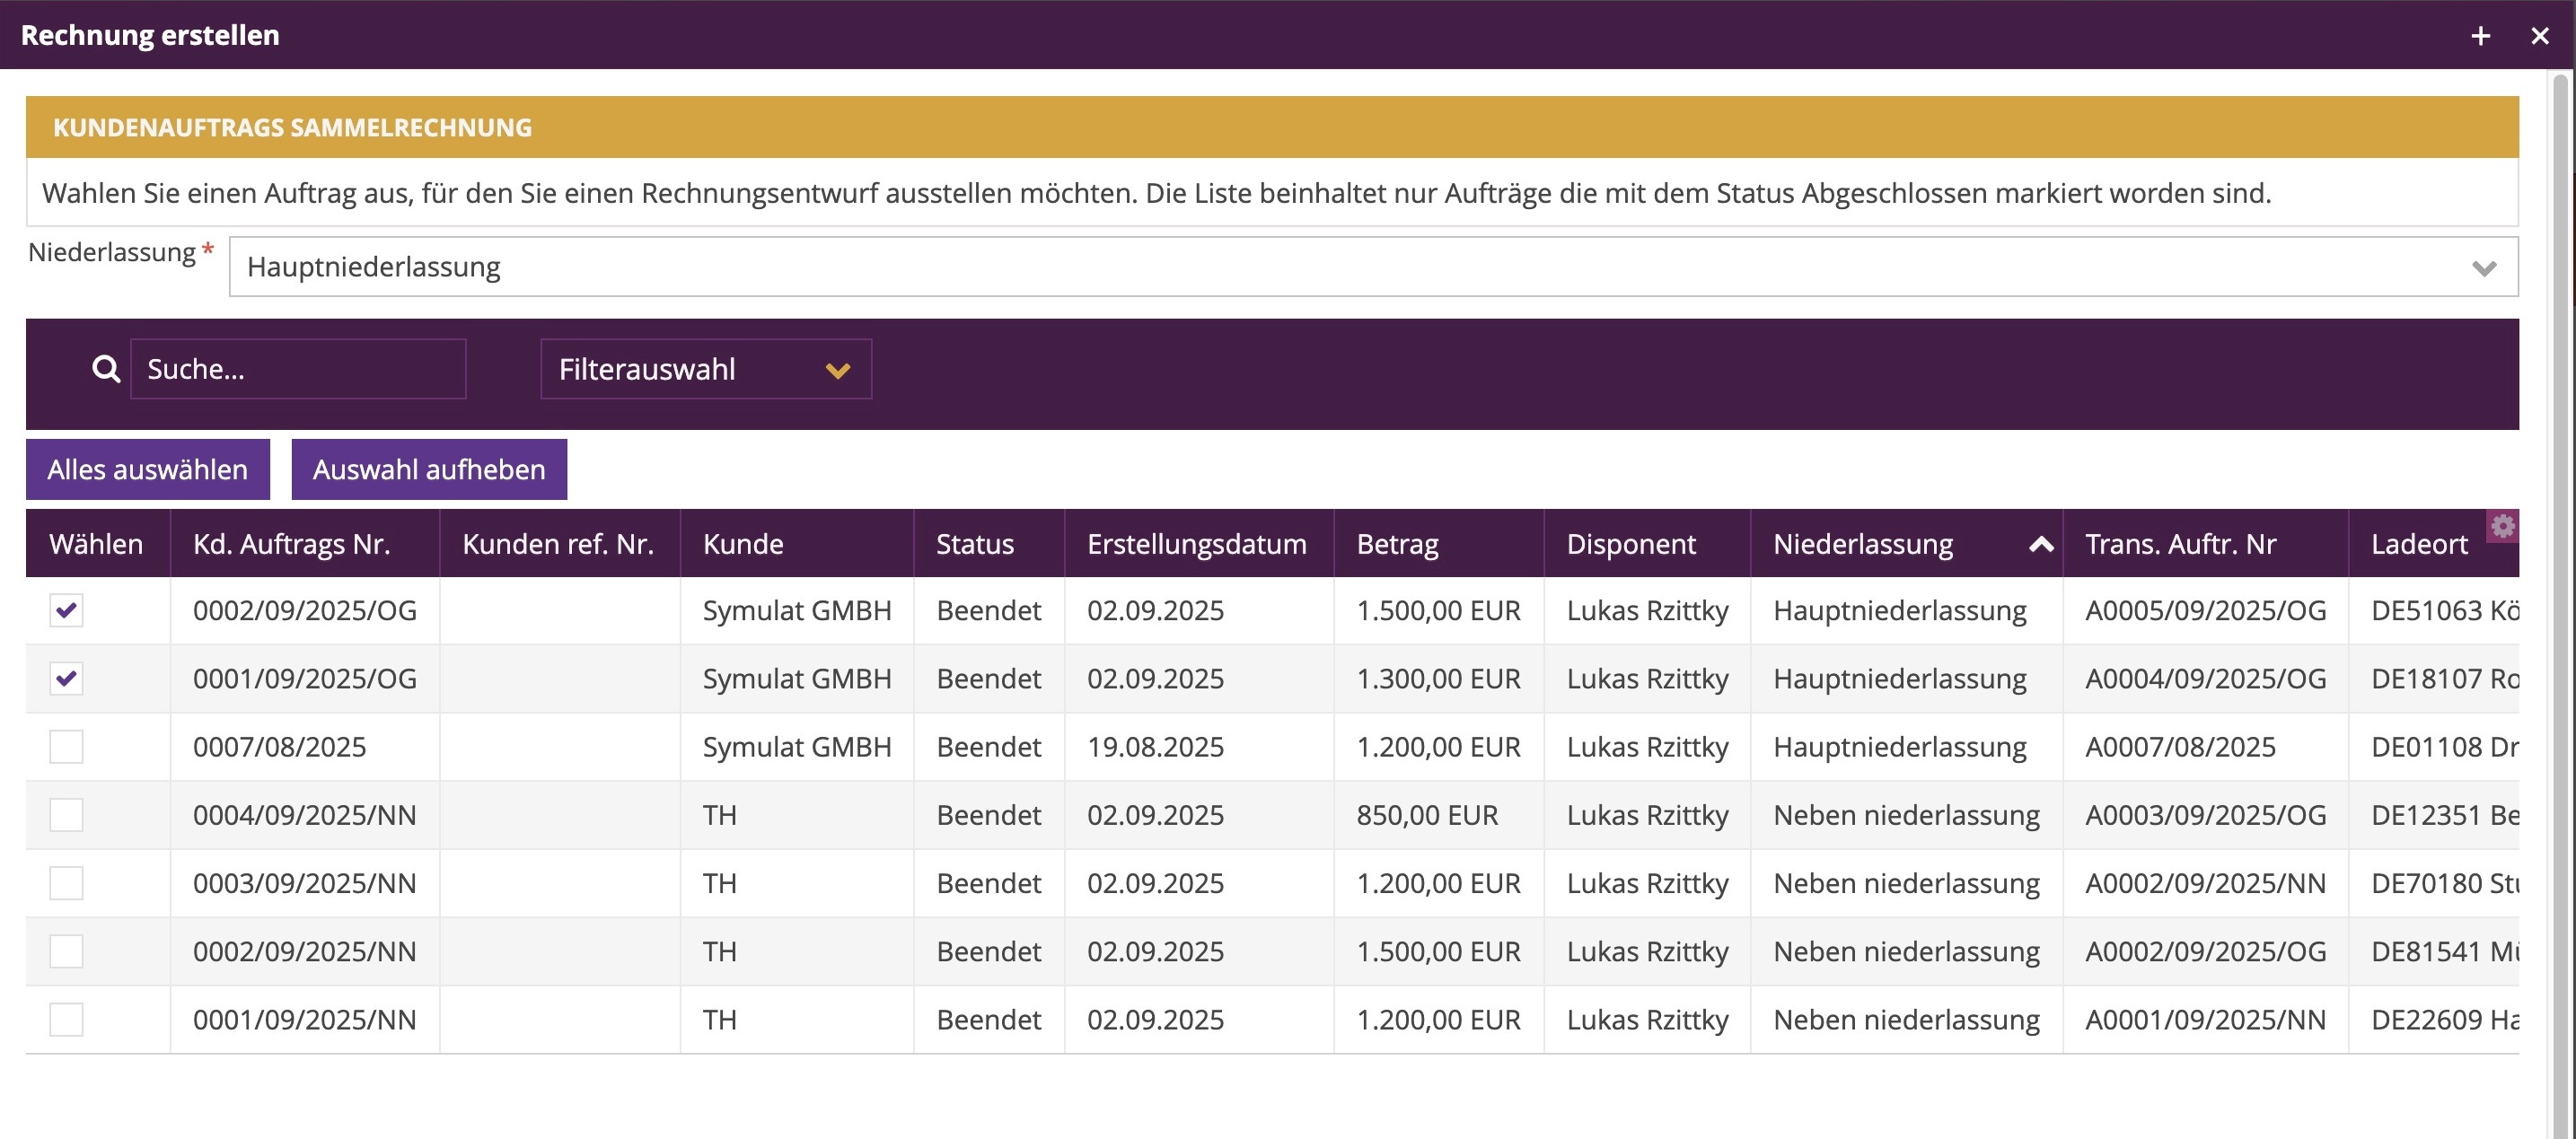Viewport: 2576px width, 1139px height.
Task: Expand the Filterauswahl dropdown
Action: pyautogui.click(x=705, y=369)
